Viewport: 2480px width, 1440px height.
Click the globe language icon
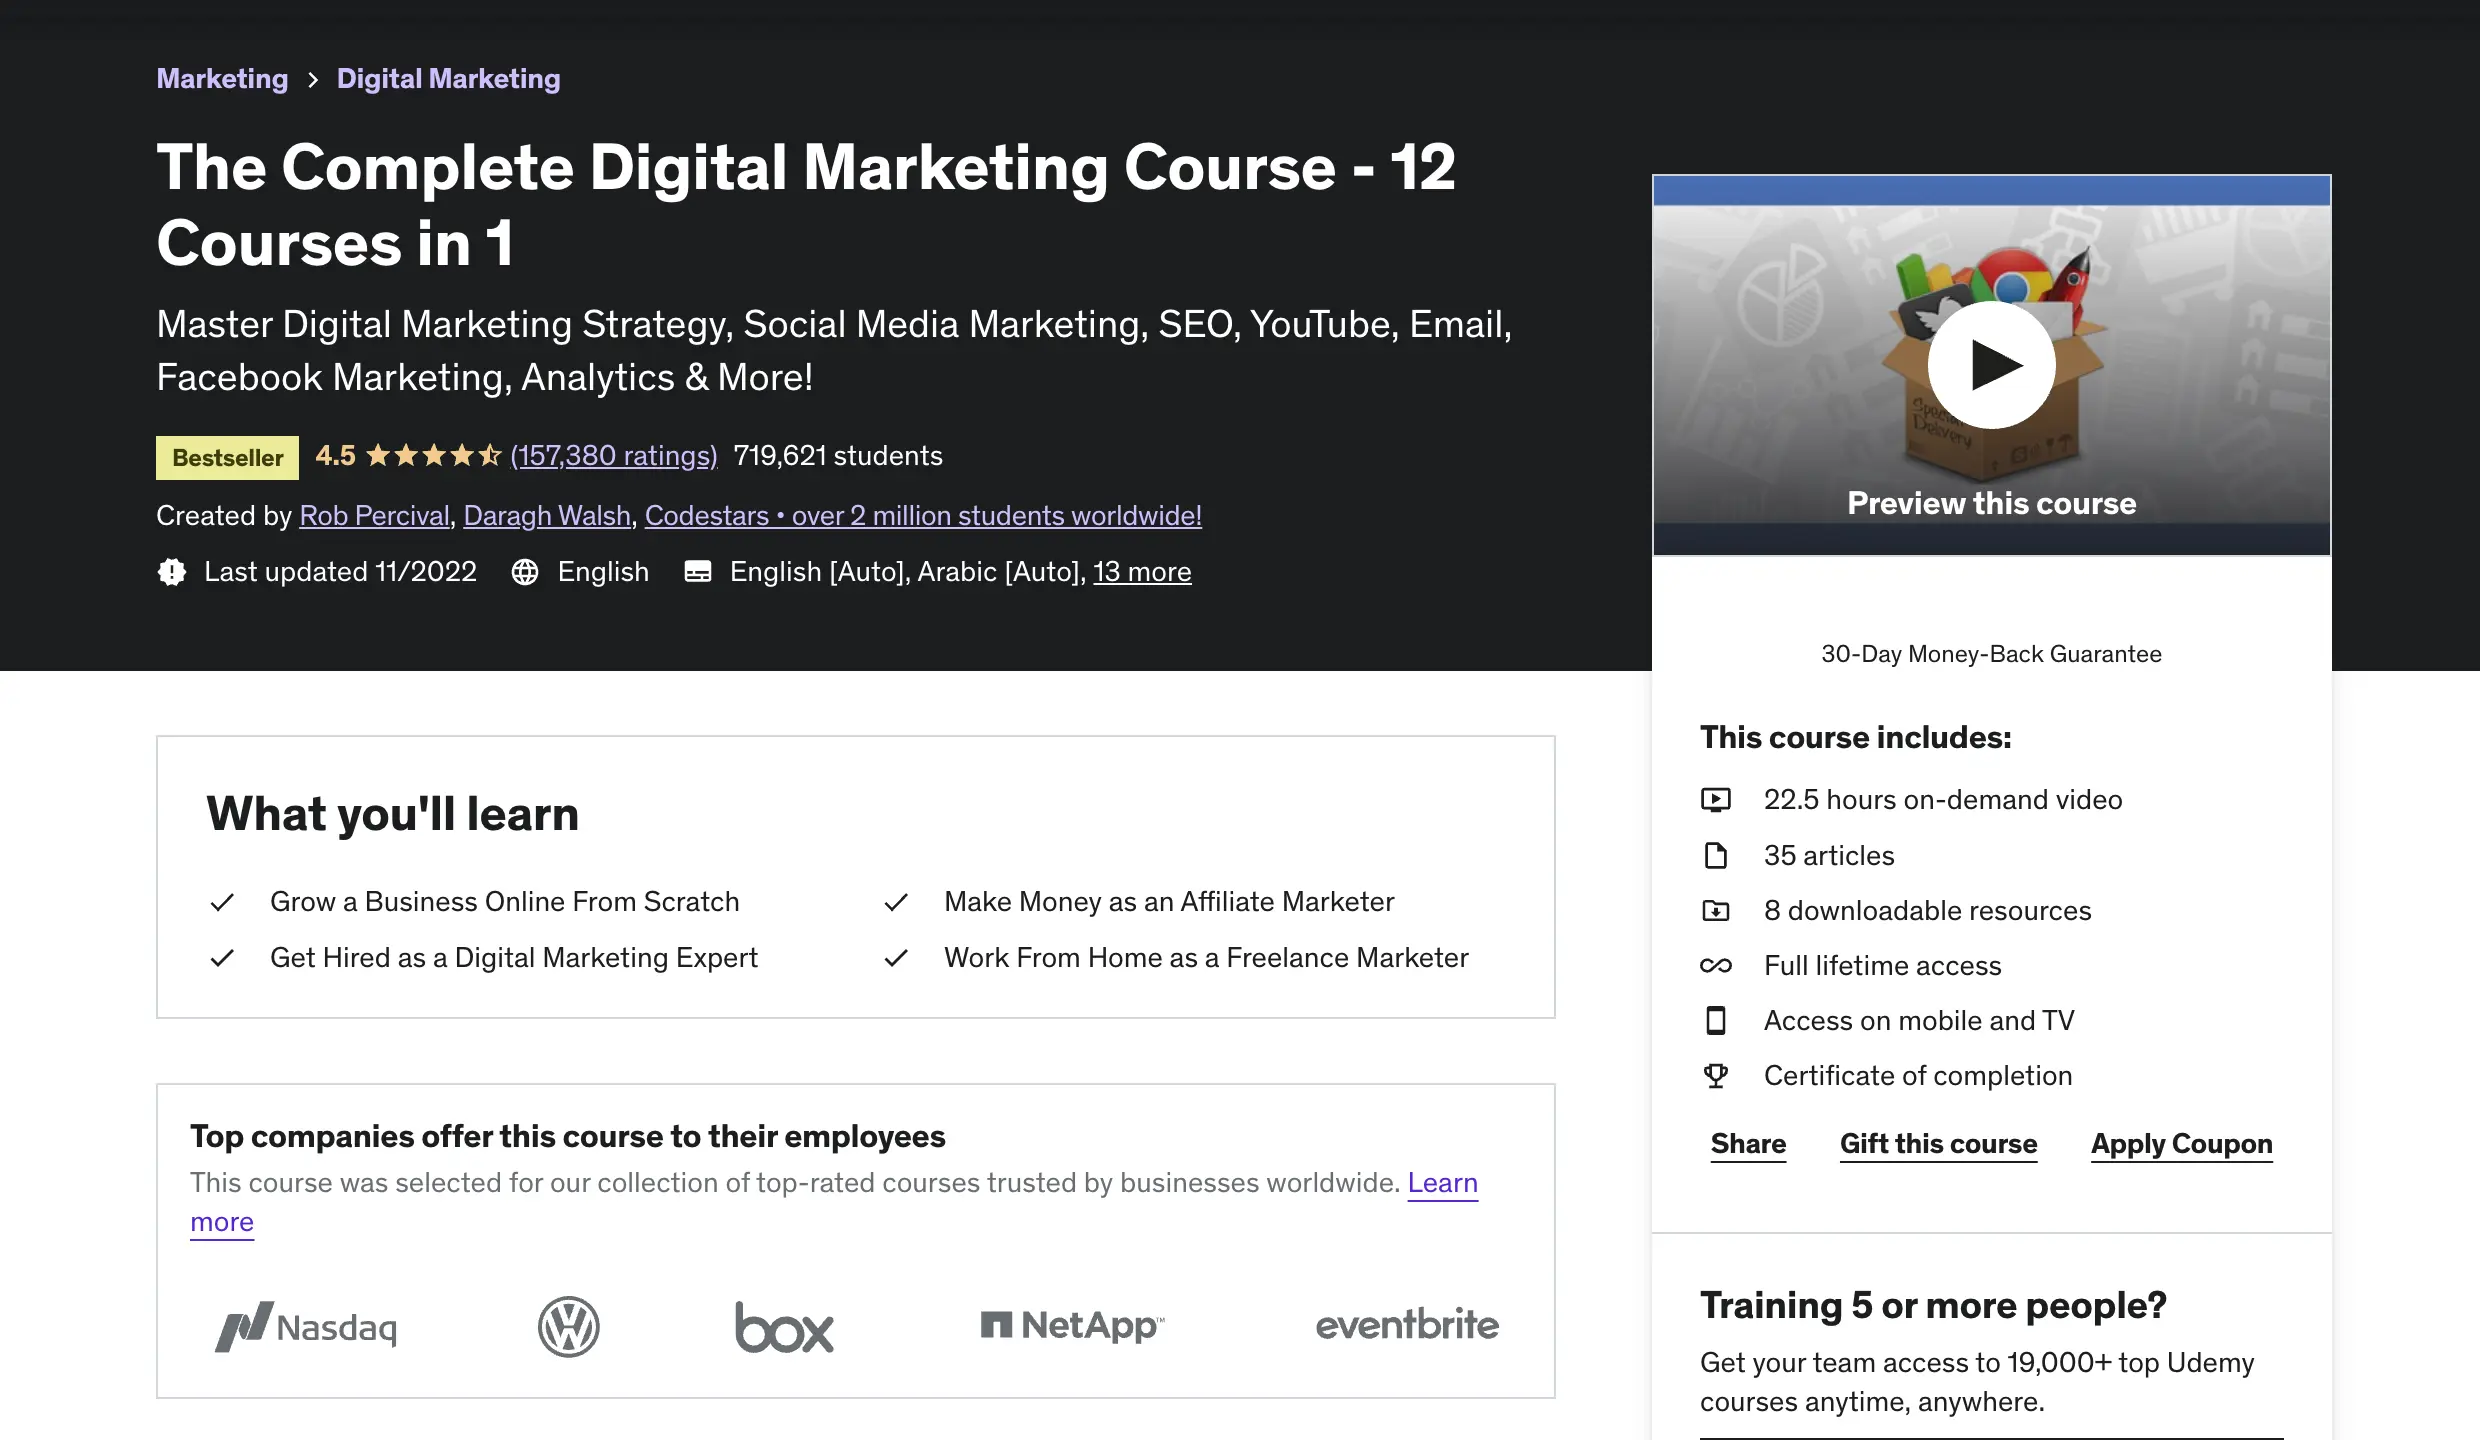(x=525, y=572)
